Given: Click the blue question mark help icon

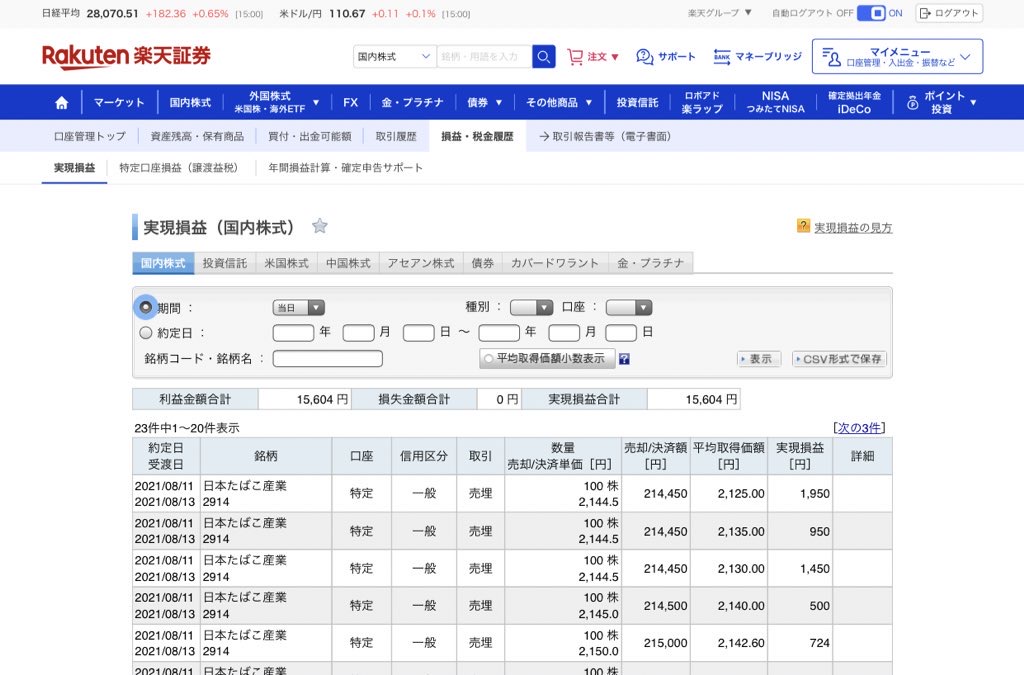Looking at the screenshot, I should pyautogui.click(x=624, y=359).
